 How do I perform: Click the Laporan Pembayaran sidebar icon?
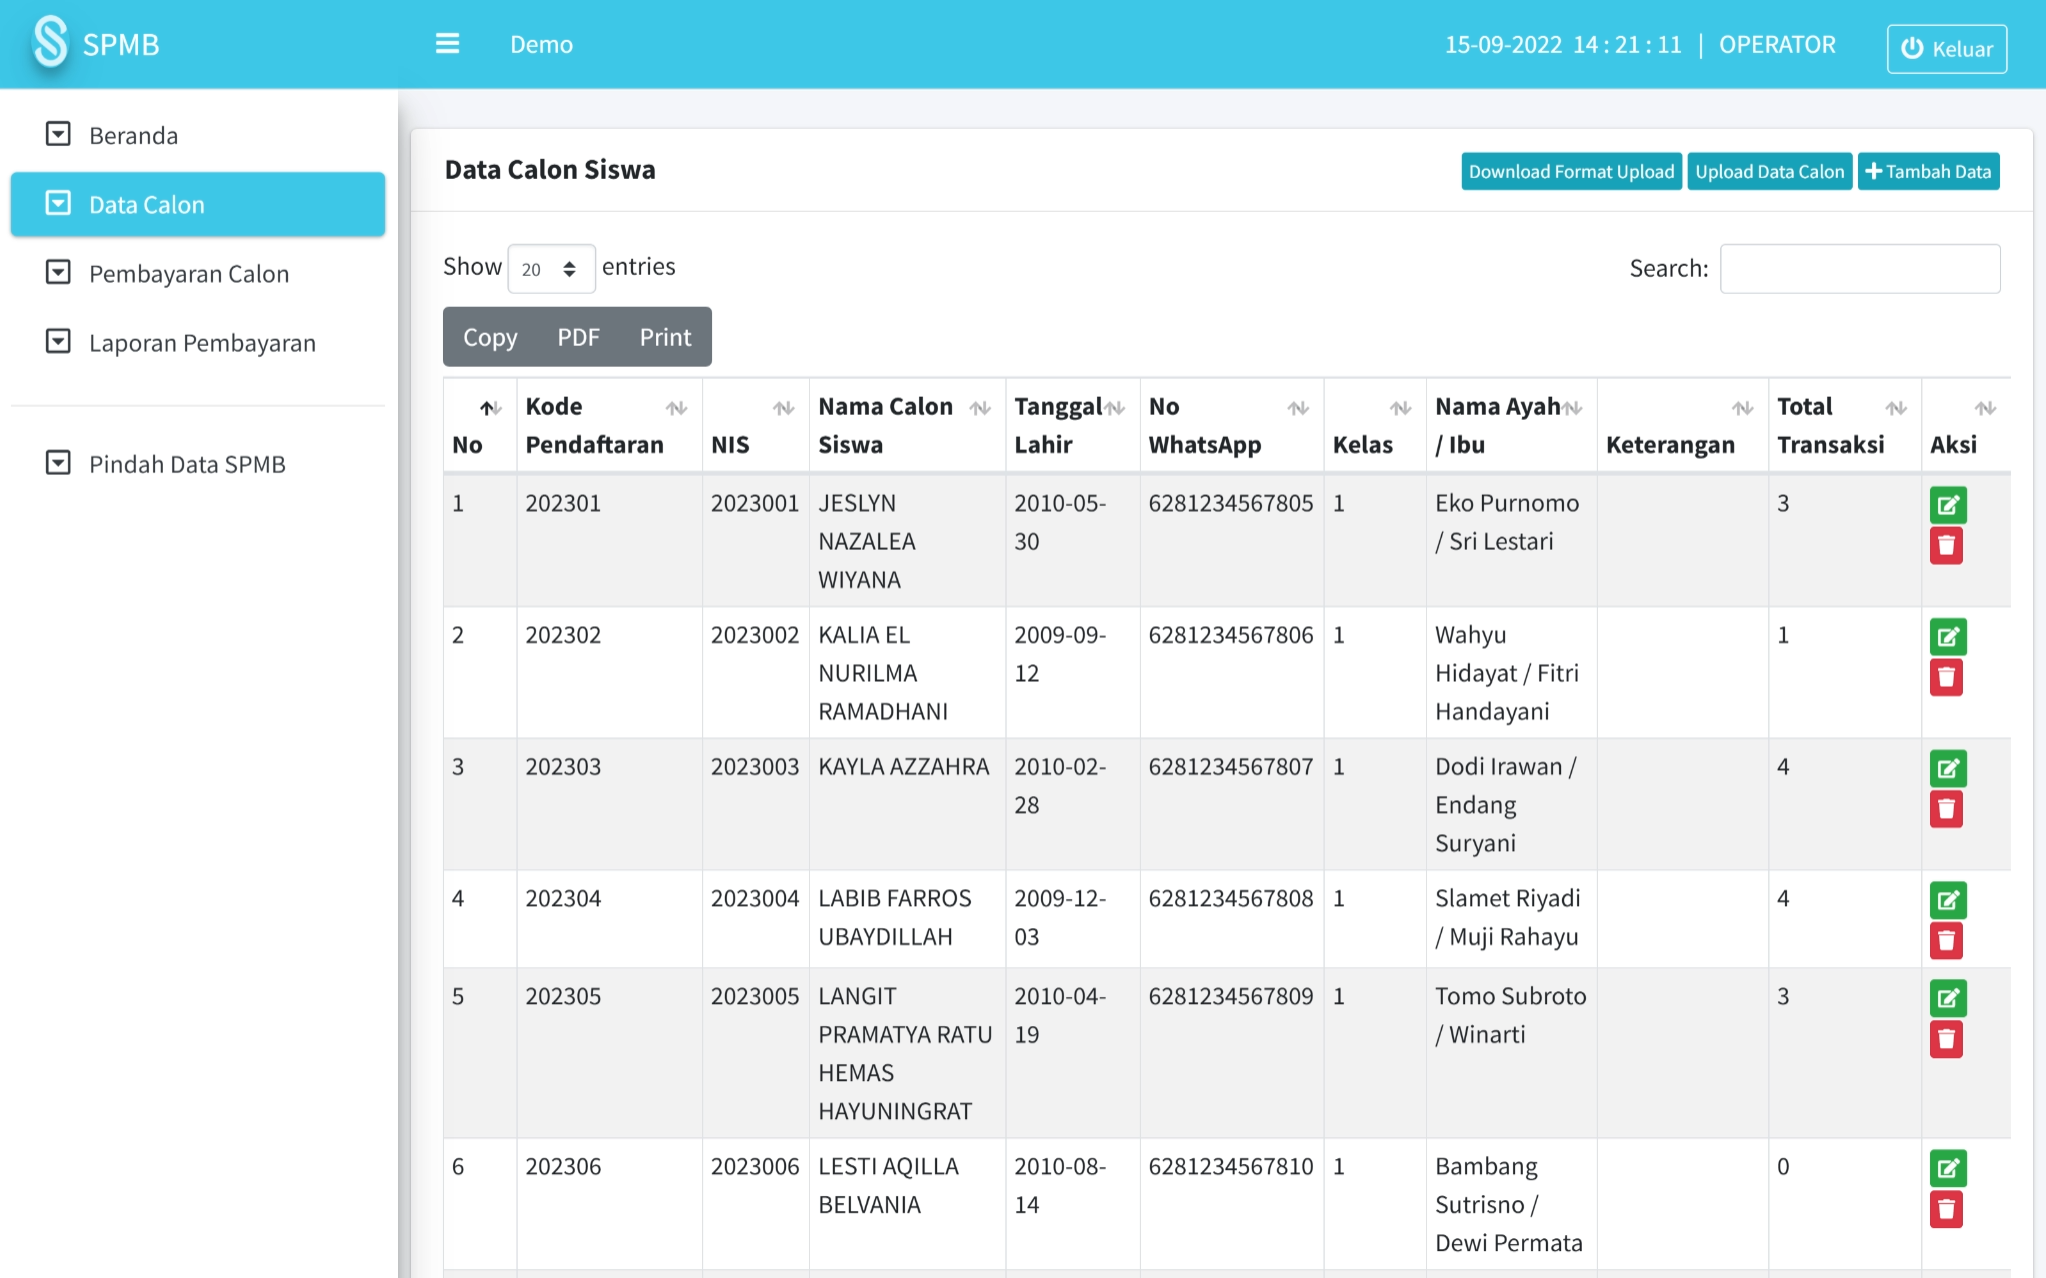coord(58,341)
